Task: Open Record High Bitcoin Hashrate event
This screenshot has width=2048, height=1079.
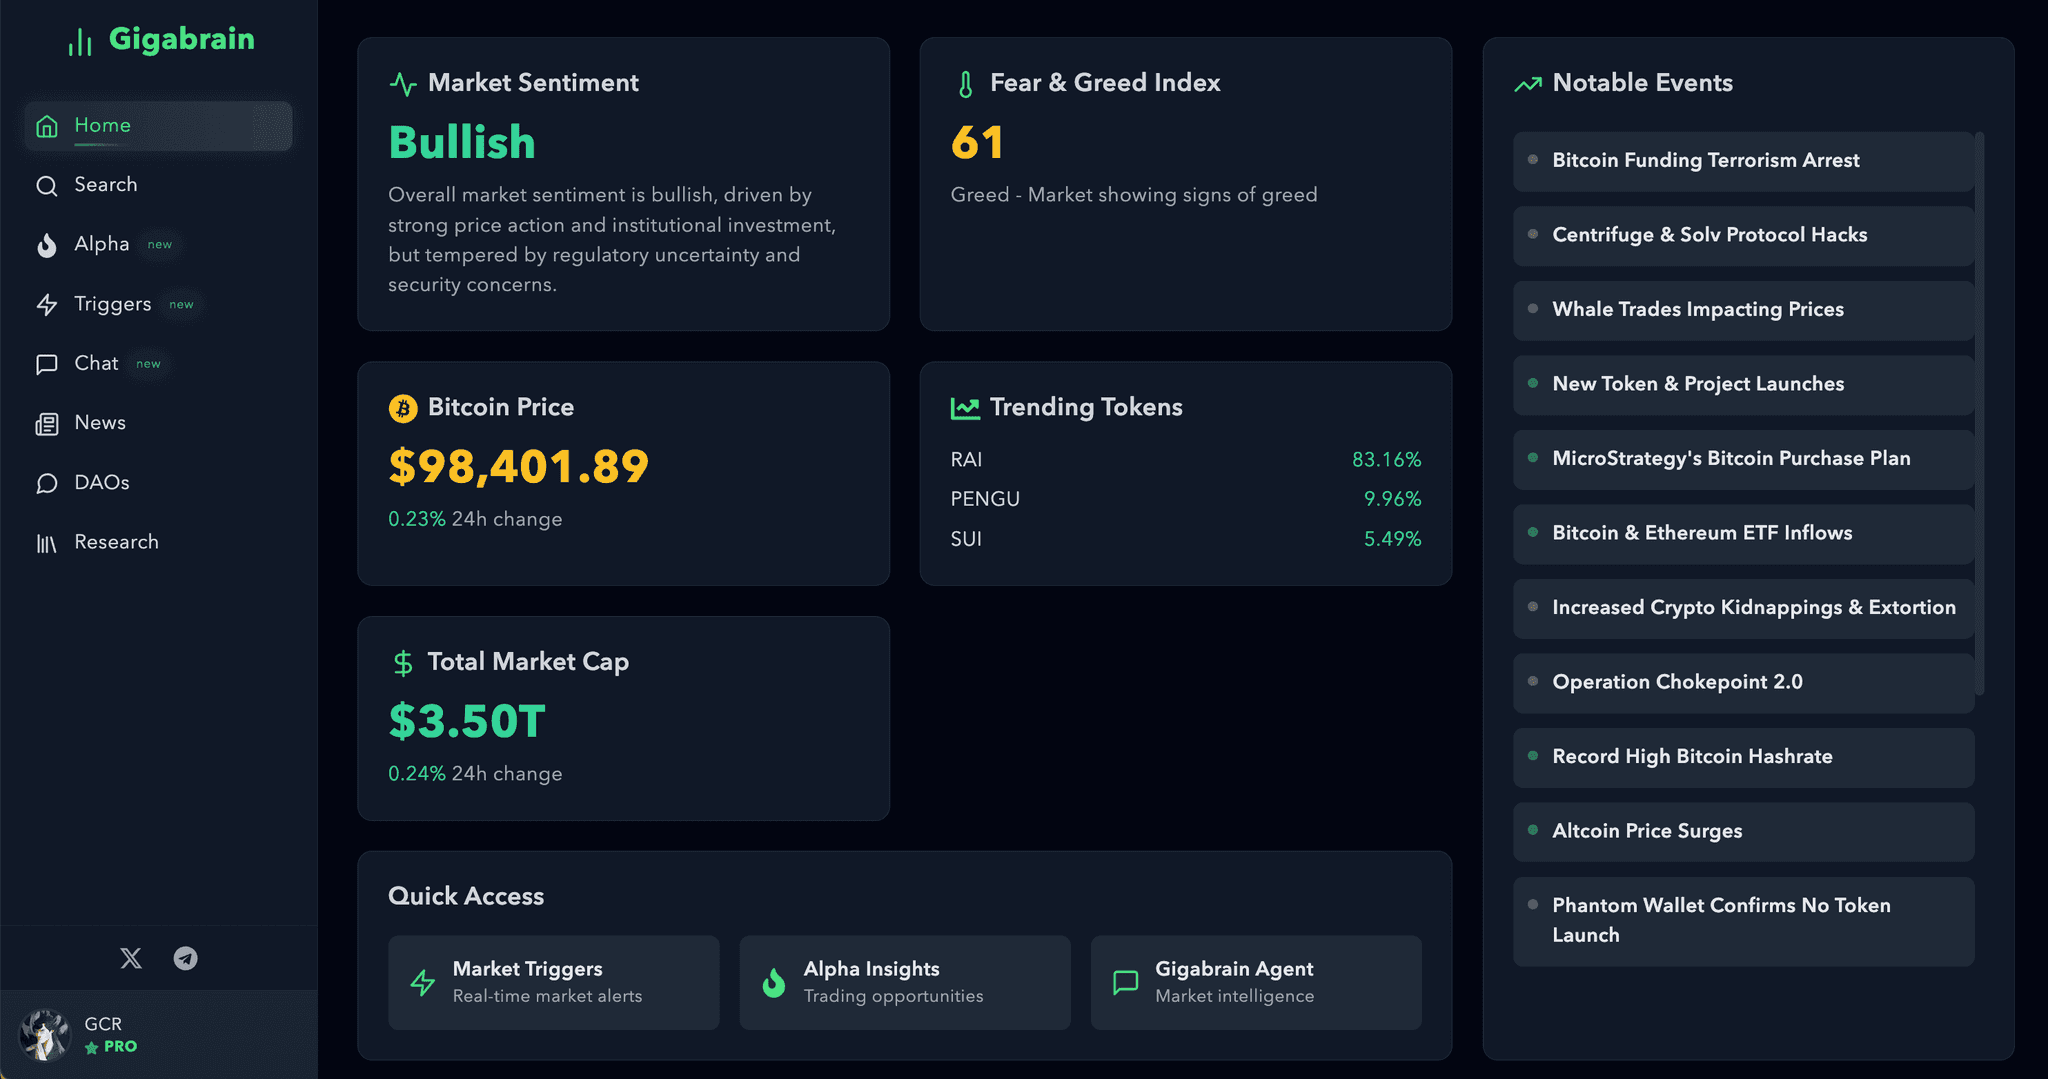Action: pyautogui.click(x=1744, y=757)
